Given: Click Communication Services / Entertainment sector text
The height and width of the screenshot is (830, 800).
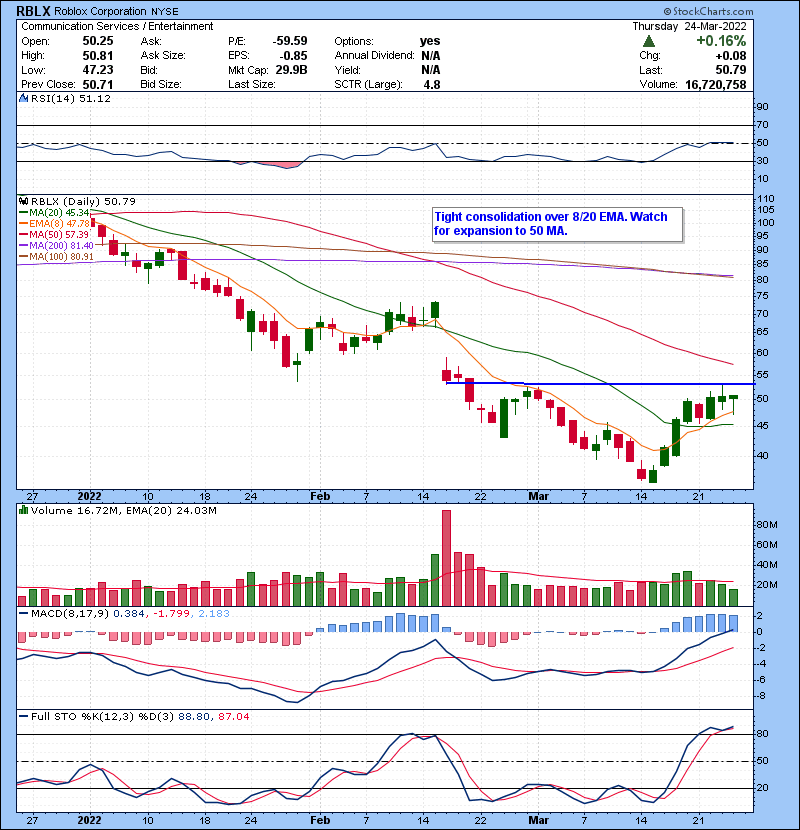Looking at the screenshot, I should coord(117,26).
